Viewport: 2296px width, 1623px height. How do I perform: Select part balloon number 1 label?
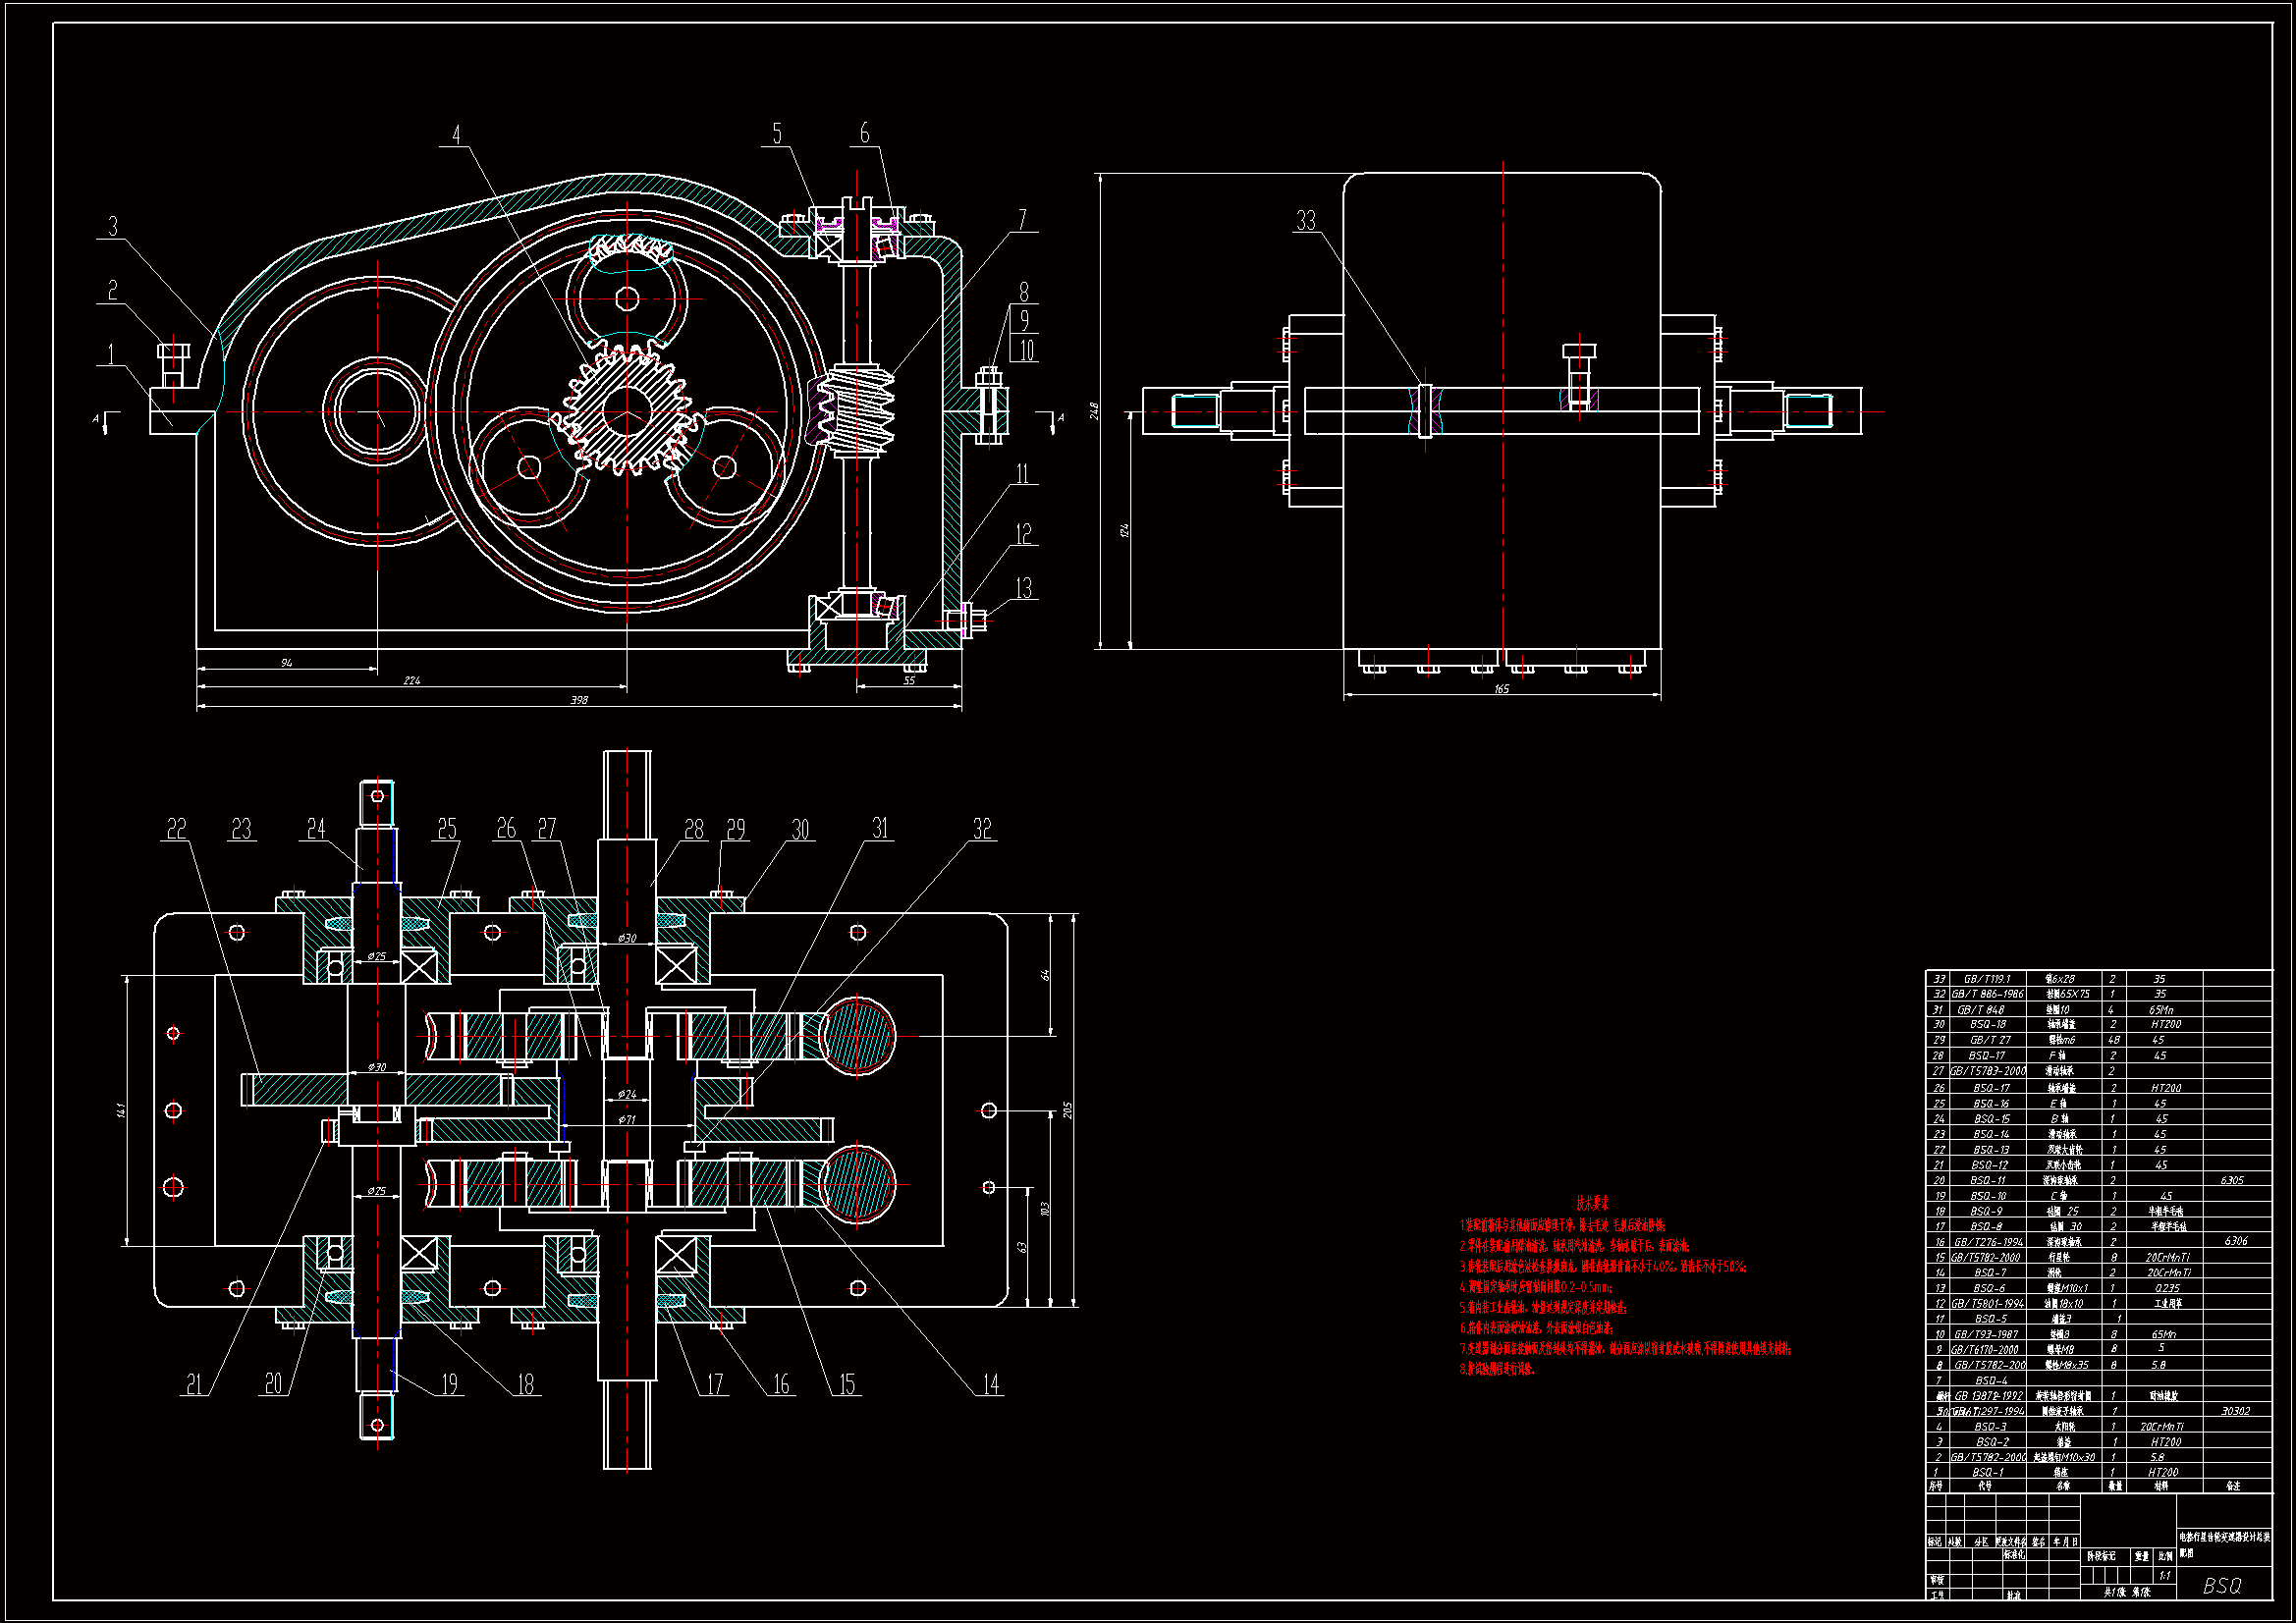tap(111, 354)
